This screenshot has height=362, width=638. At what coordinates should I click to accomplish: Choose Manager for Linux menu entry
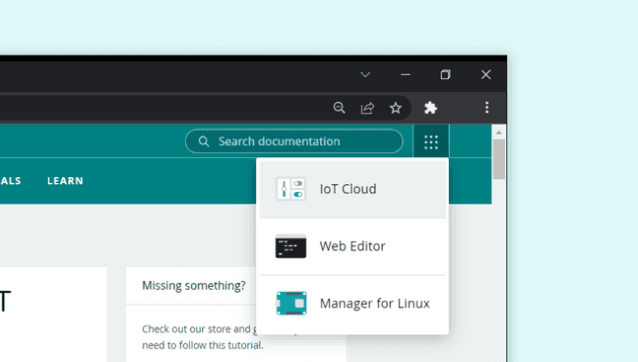click(x=353, y=303)
